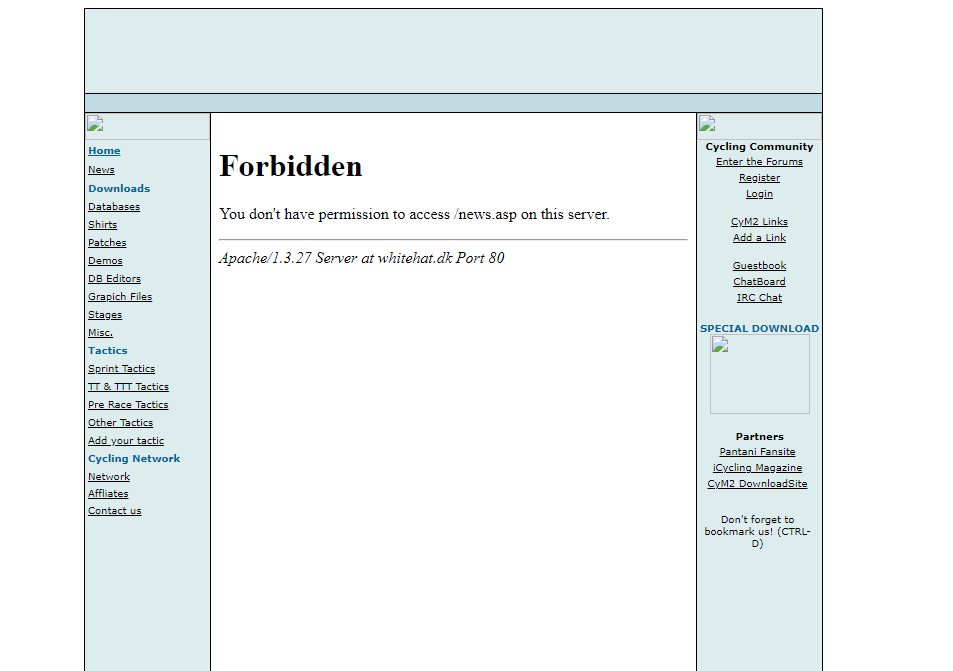Viewport: 953px width, 671px height.
Task: Click the Register link
Action: click(759, 178)
